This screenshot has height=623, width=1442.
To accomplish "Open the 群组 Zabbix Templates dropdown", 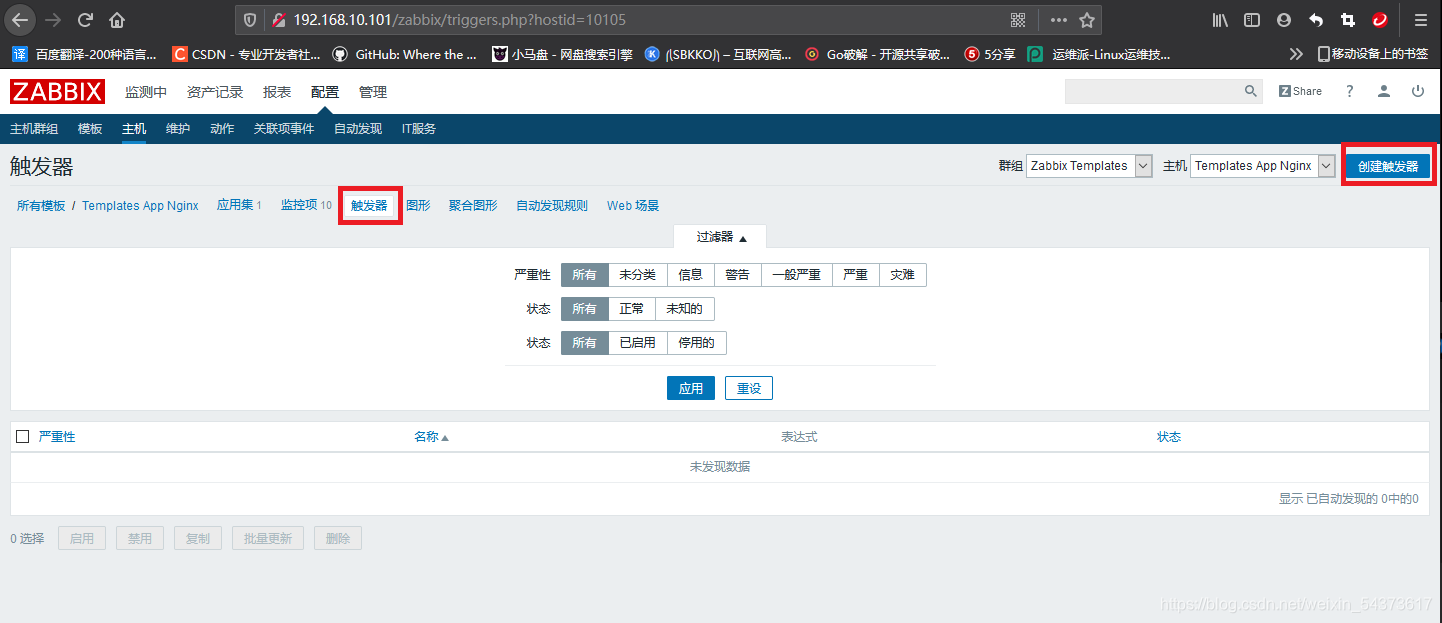I will coord(1090,166).
